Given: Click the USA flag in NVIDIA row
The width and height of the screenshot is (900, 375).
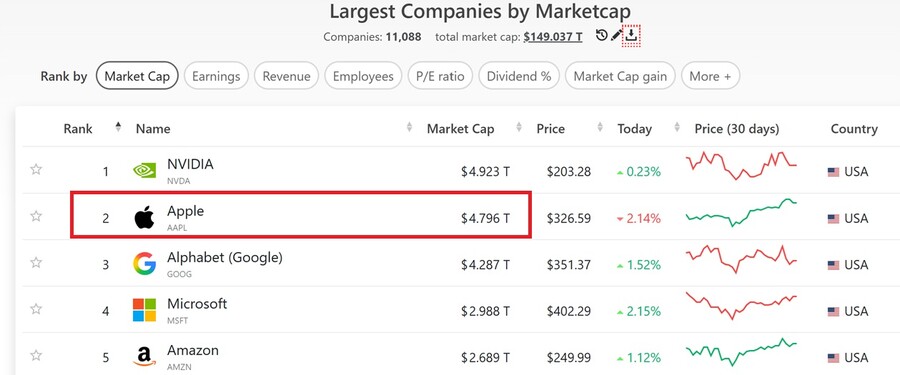Looking at the screenshot, I should click(833, 172).
